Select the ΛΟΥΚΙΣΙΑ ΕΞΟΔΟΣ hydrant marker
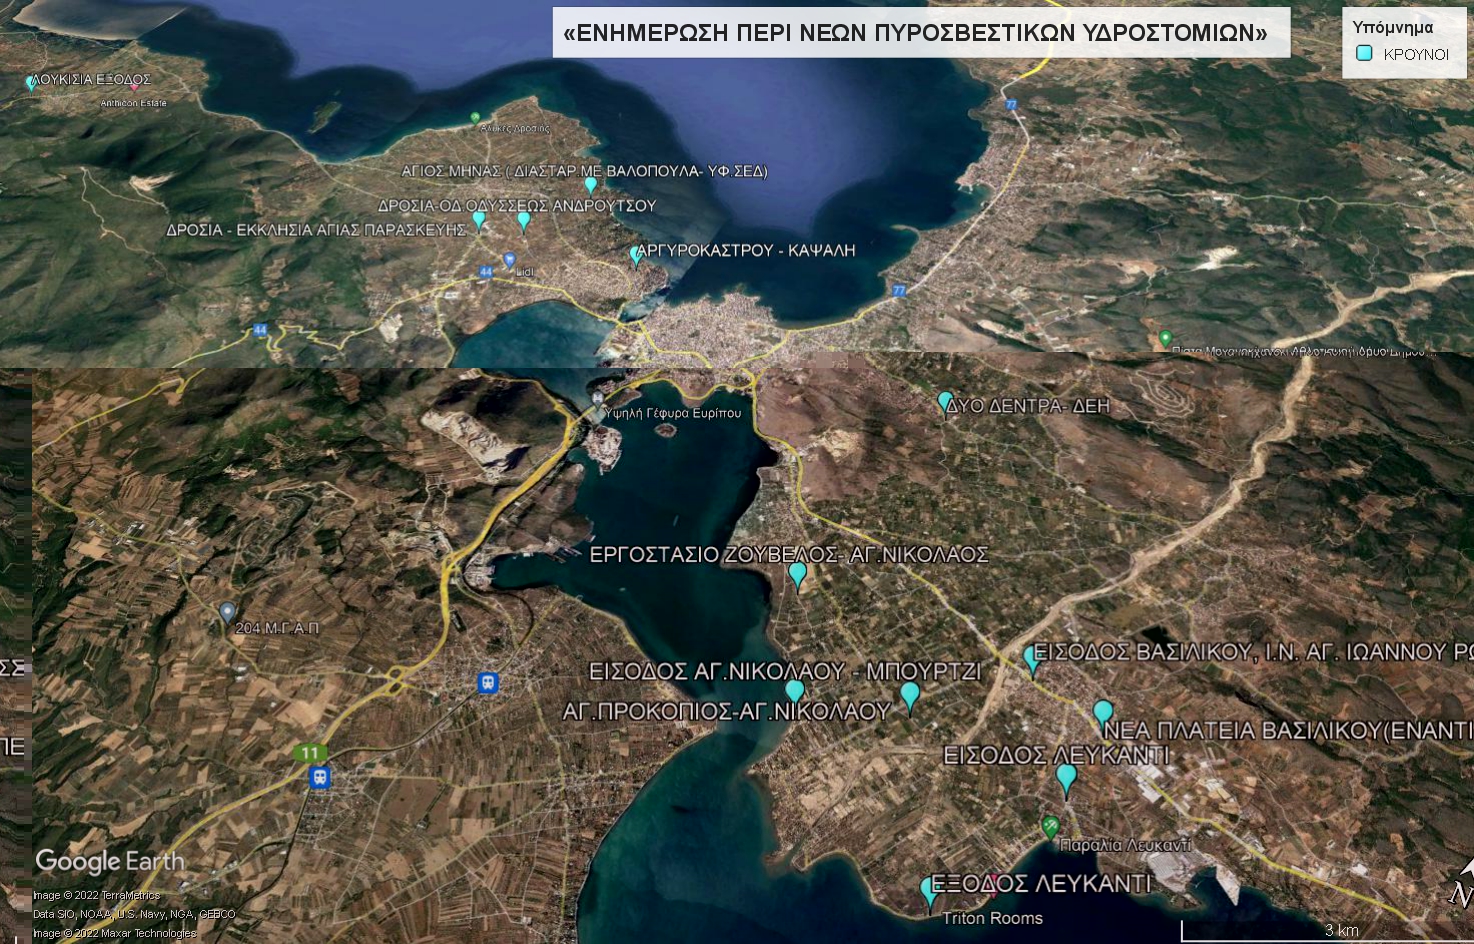This screenshot has height=944, width=1474. click(31, 83)
